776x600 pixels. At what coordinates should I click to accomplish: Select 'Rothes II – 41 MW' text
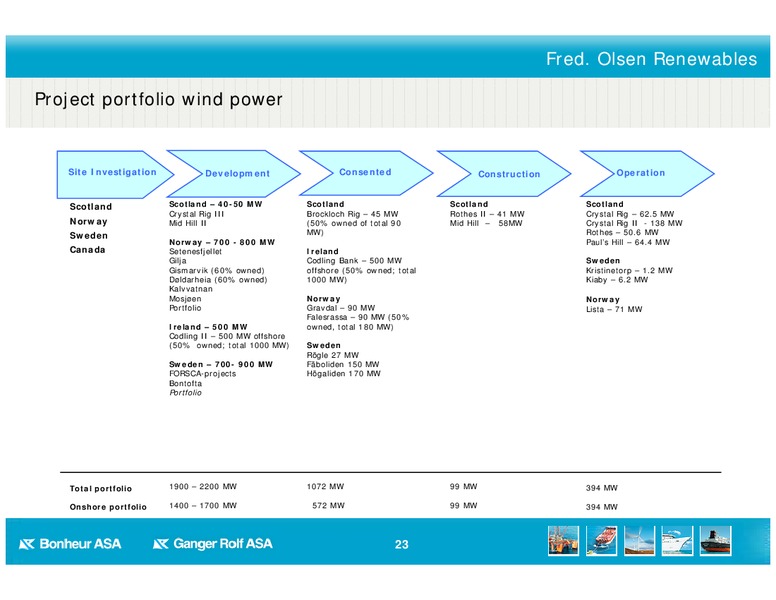(x=486, y=214)
